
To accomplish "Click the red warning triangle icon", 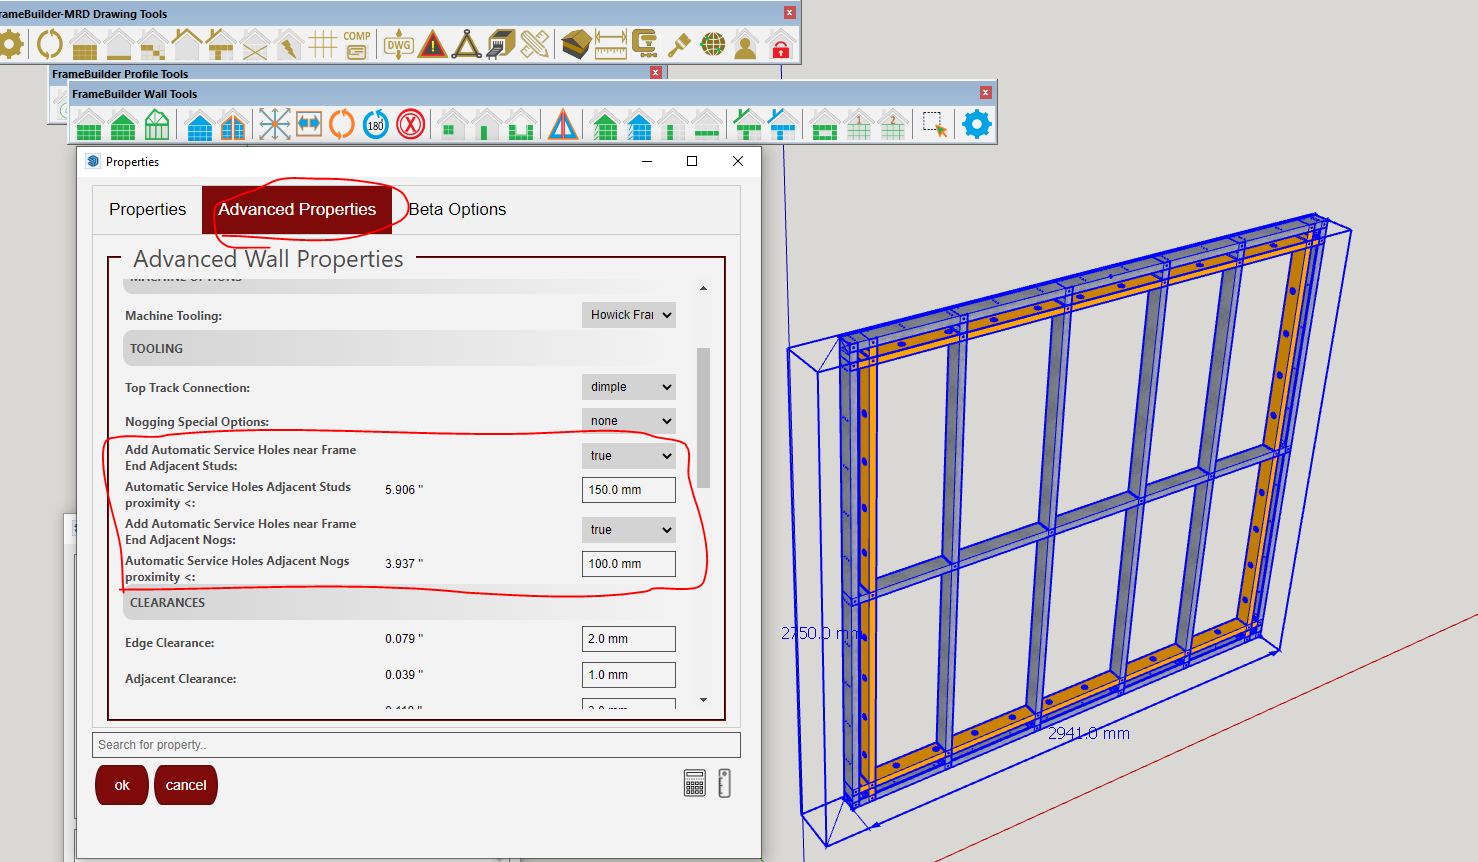I will coord(433,44).
